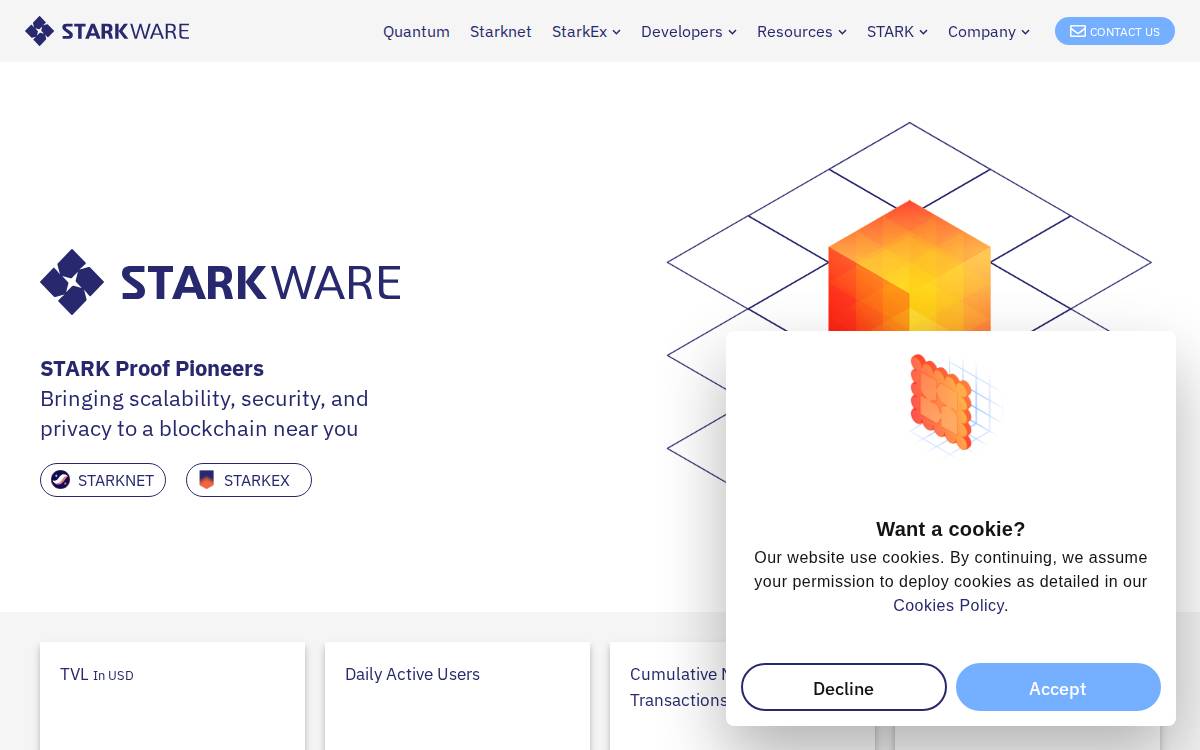Click the envelope icon in Contact Us
The width and height of the screenshot is (1200, 750).
click(x=1078, y=31)
